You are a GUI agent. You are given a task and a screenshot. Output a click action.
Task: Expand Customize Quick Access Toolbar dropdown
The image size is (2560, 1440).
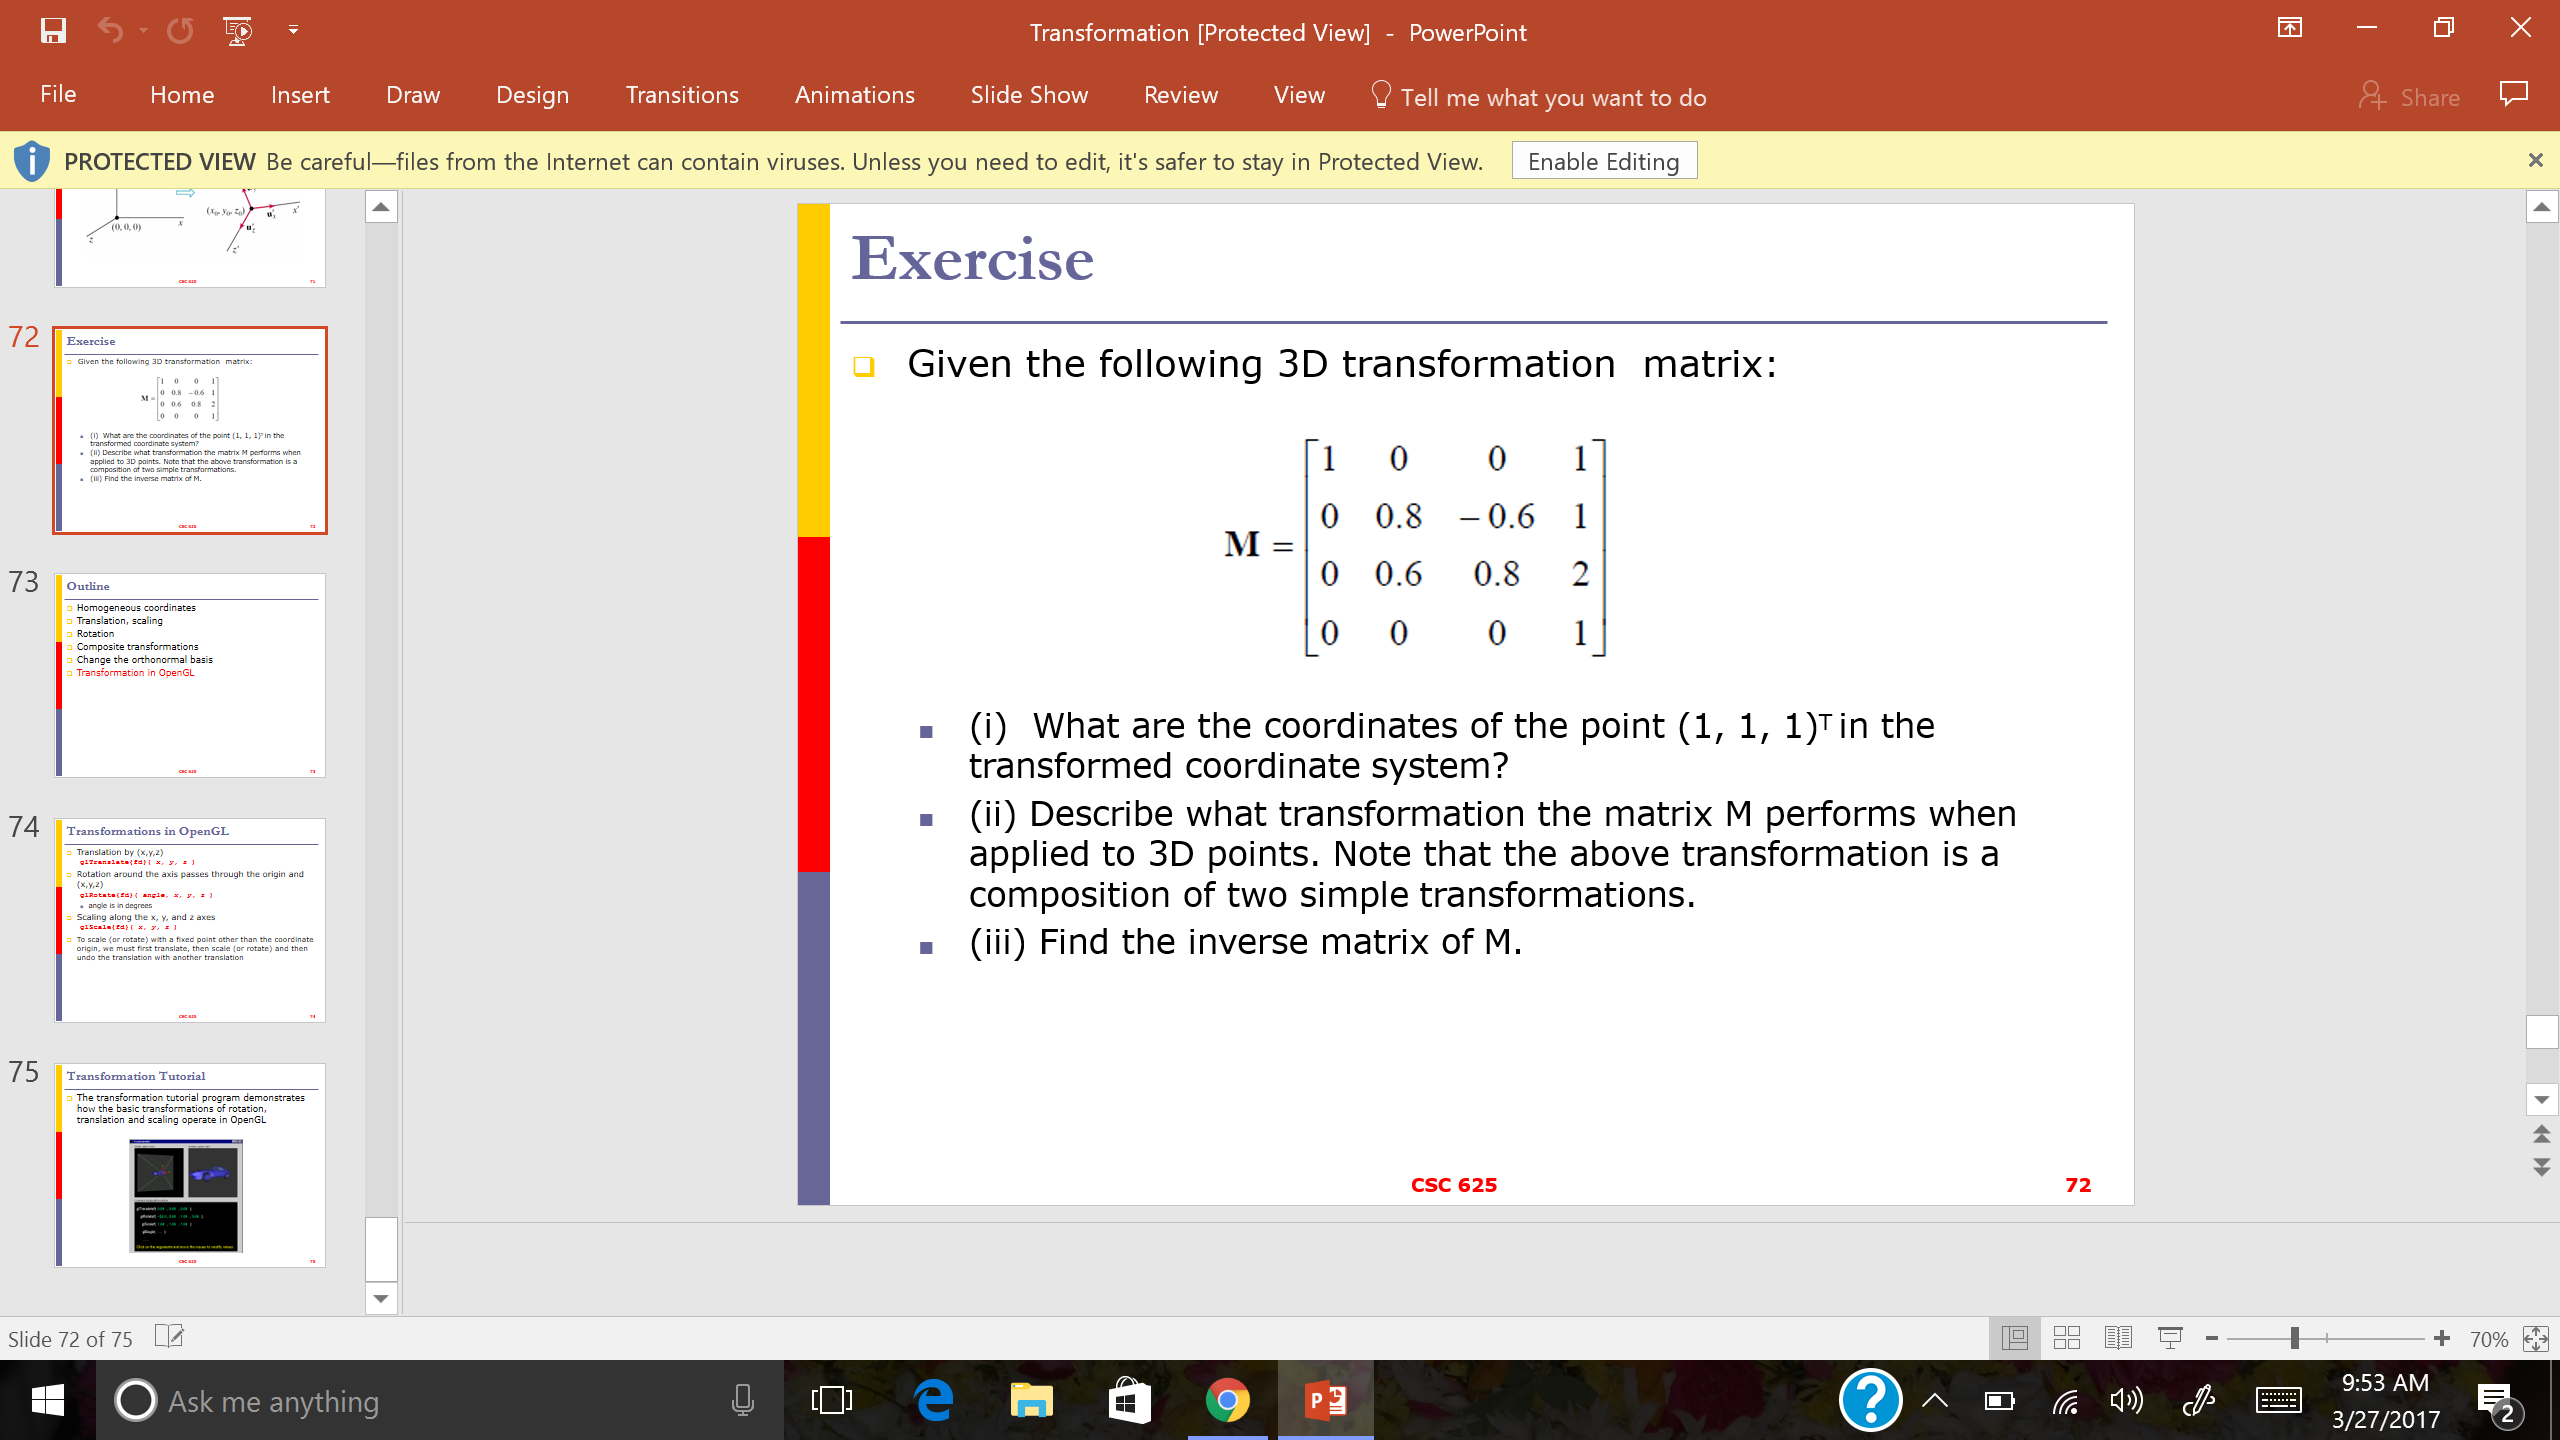(x=293, y=31)
